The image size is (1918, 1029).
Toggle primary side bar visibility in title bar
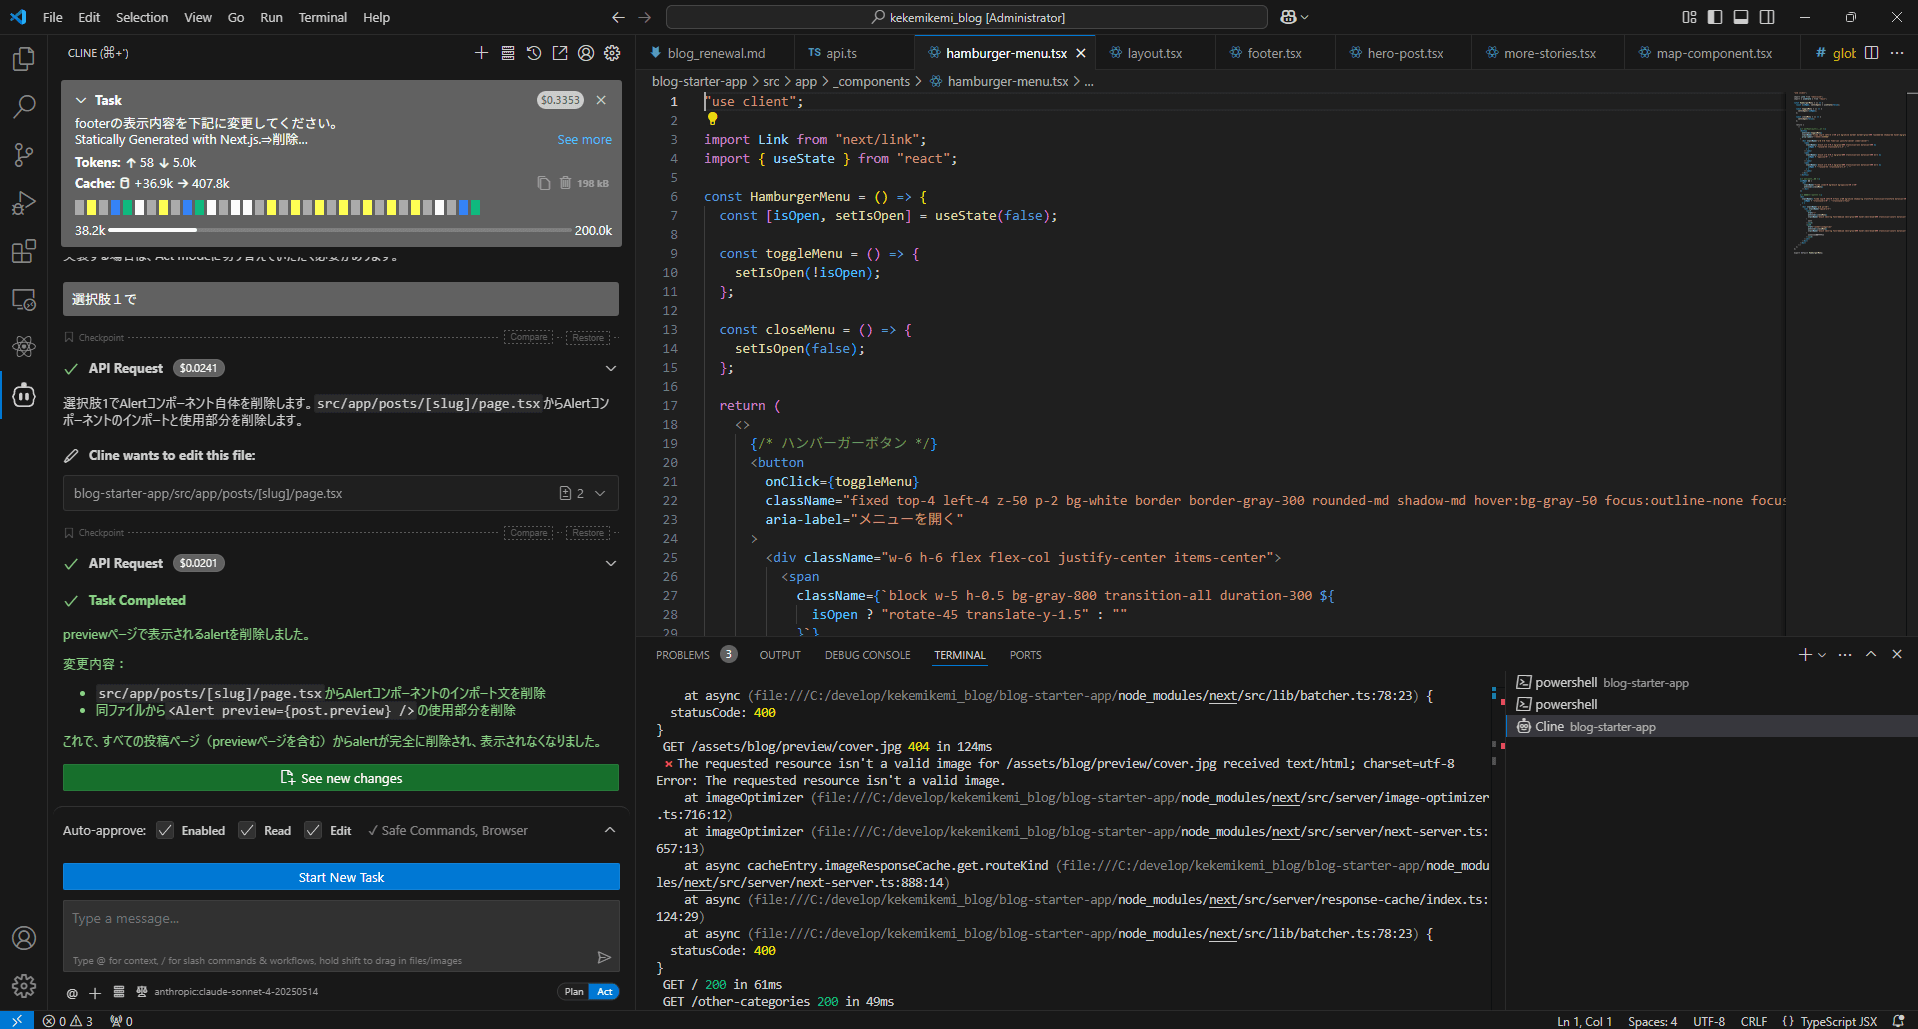1715,17
